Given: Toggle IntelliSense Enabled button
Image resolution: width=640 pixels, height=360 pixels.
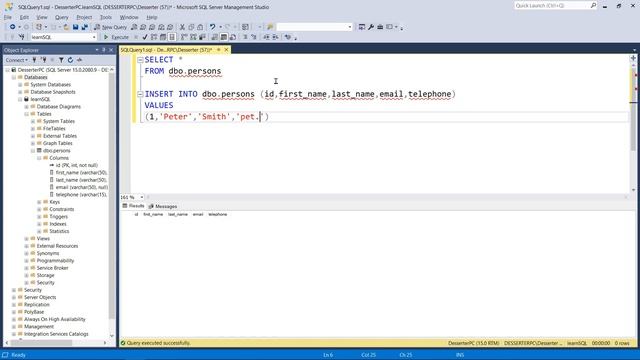Looking at the screenshot, I should (x=172, y=37).
